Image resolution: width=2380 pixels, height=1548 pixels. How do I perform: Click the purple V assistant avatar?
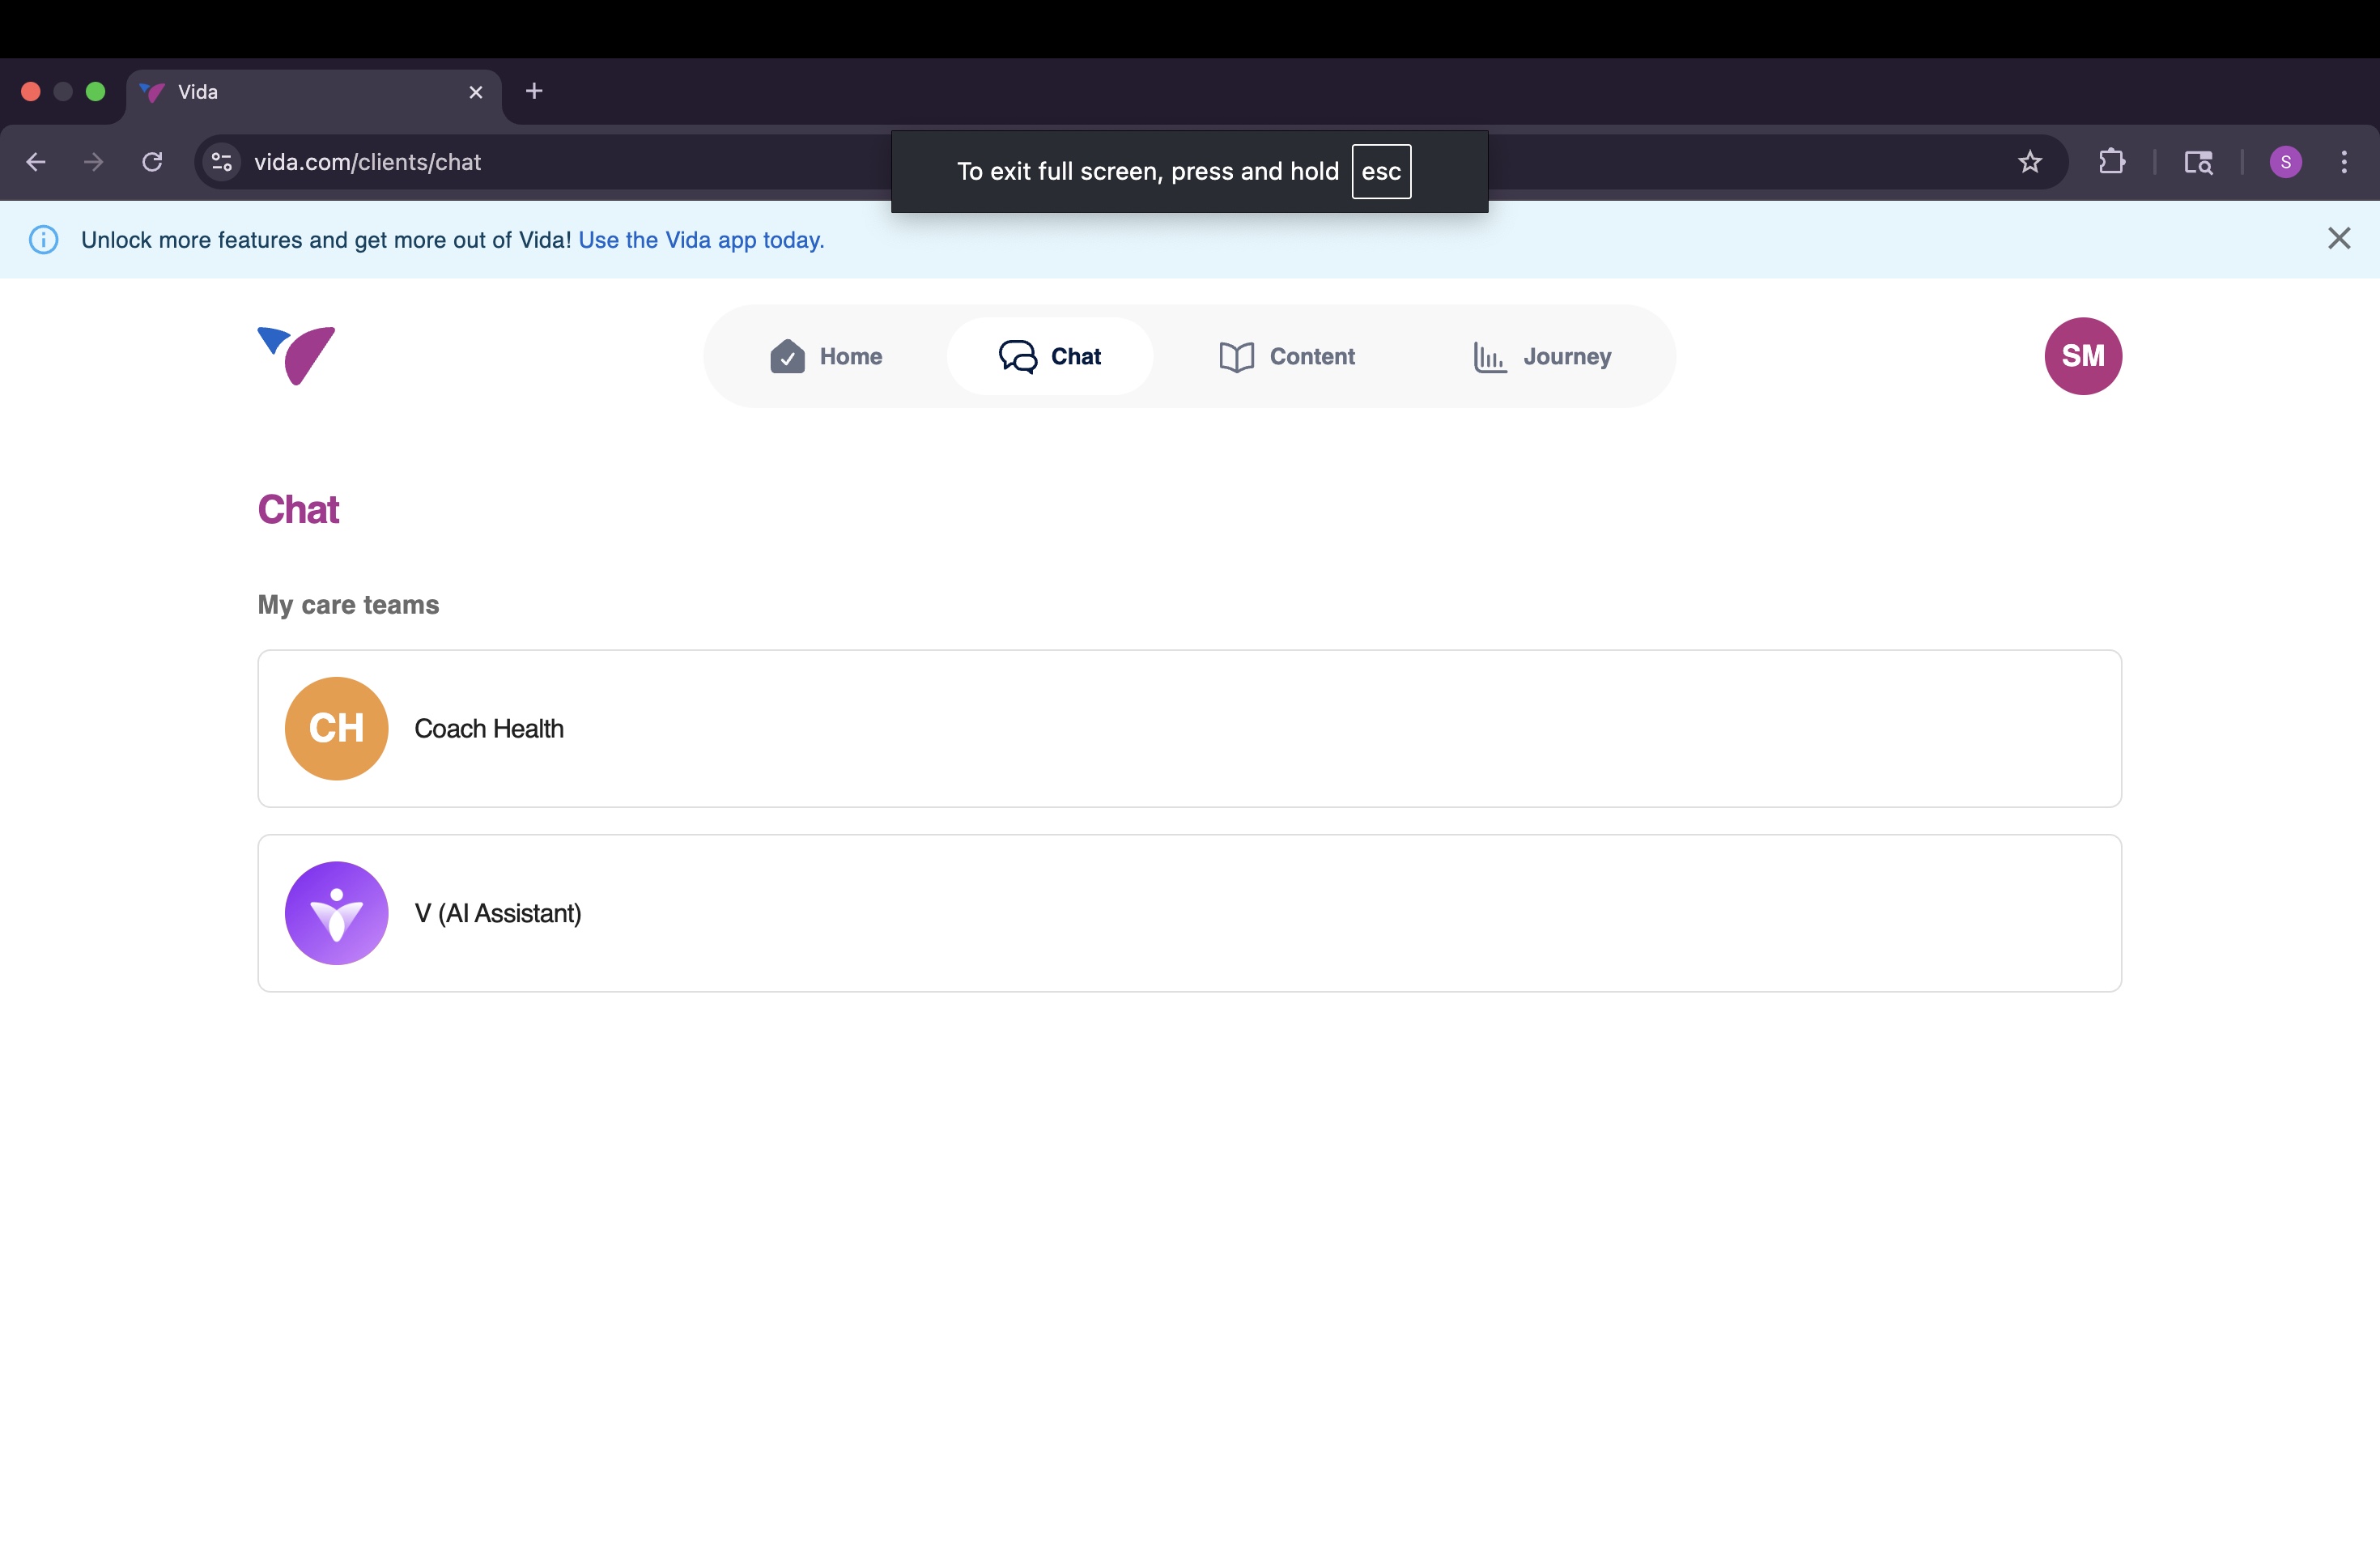[x=336, y=913]
